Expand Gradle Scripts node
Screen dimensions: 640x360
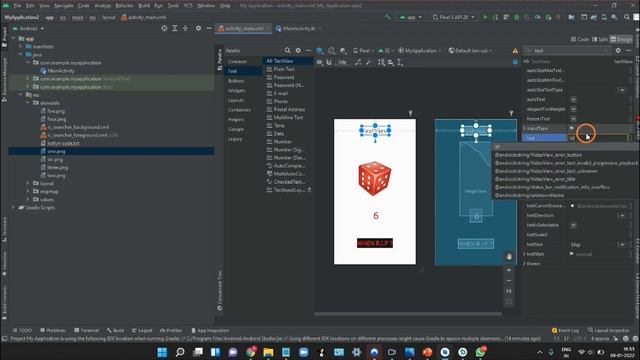point(14,207)
